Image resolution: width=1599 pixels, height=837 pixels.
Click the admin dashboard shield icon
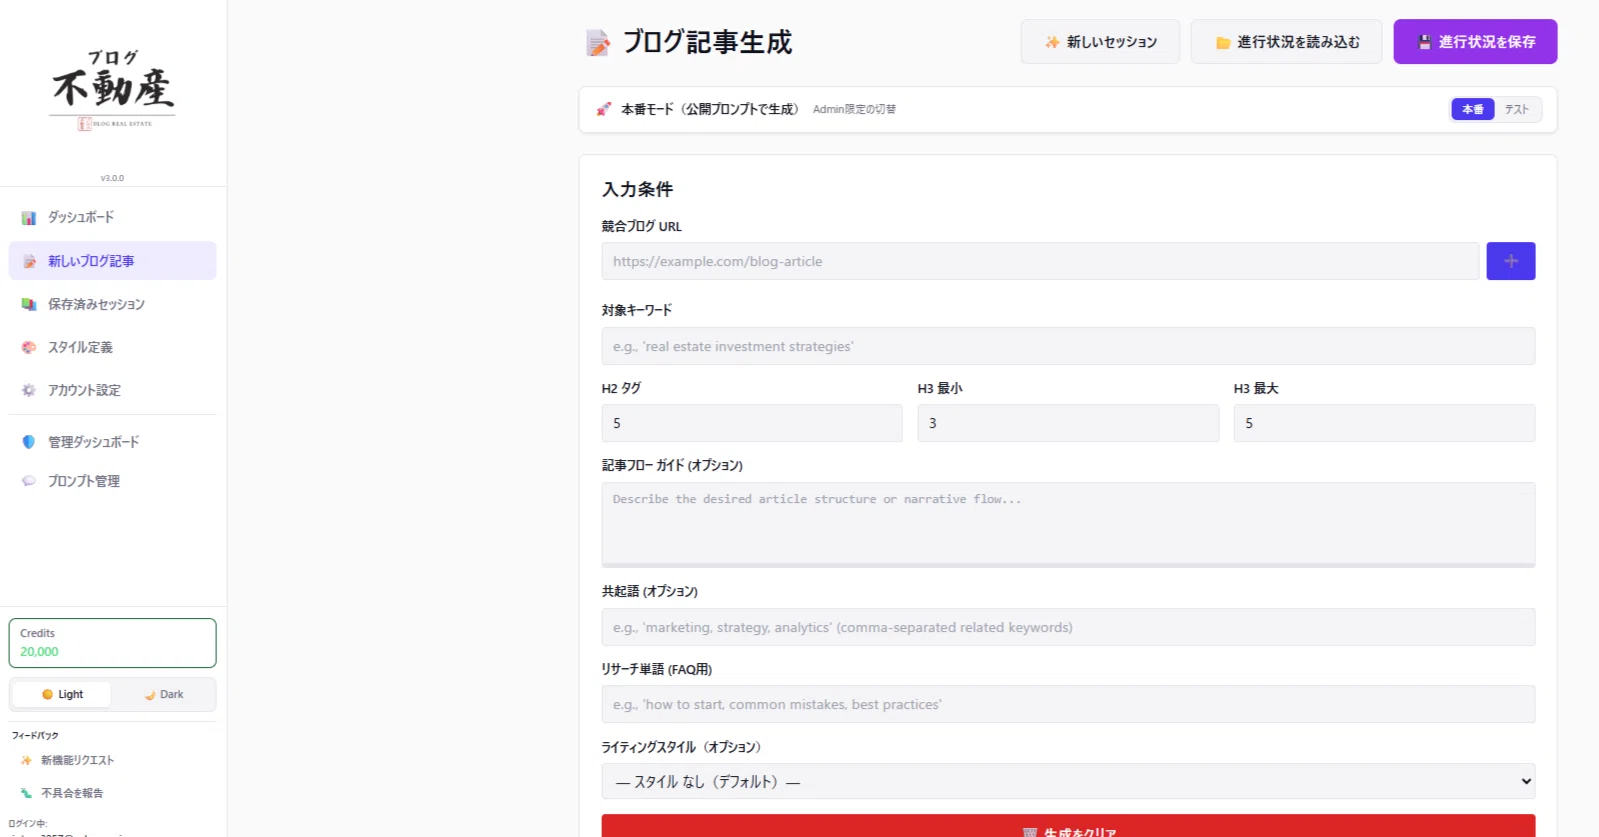(x=29, y=442)
